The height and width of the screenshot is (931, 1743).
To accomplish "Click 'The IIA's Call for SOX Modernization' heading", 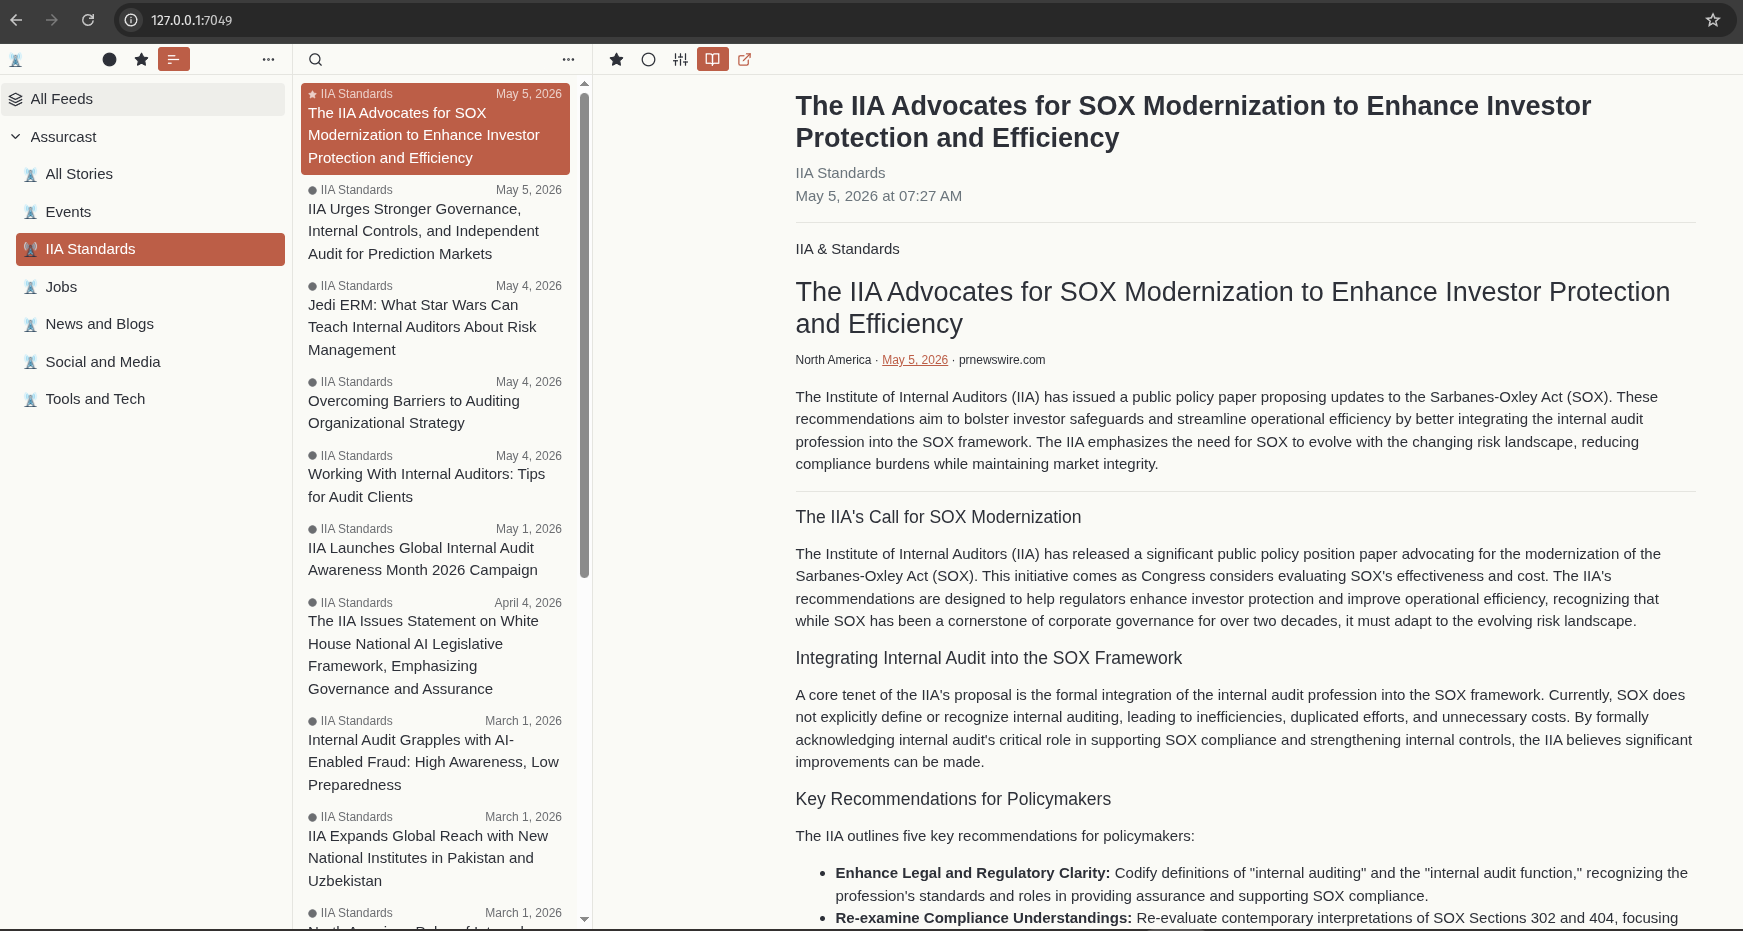I will 938,517.
